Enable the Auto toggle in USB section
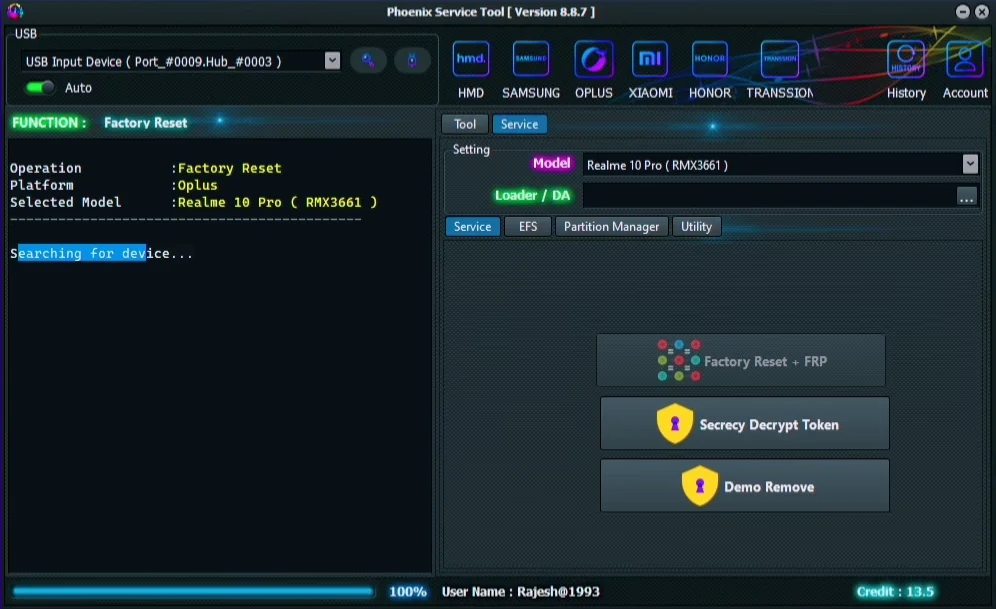This screenshot has height=609, width=996. 38,88
